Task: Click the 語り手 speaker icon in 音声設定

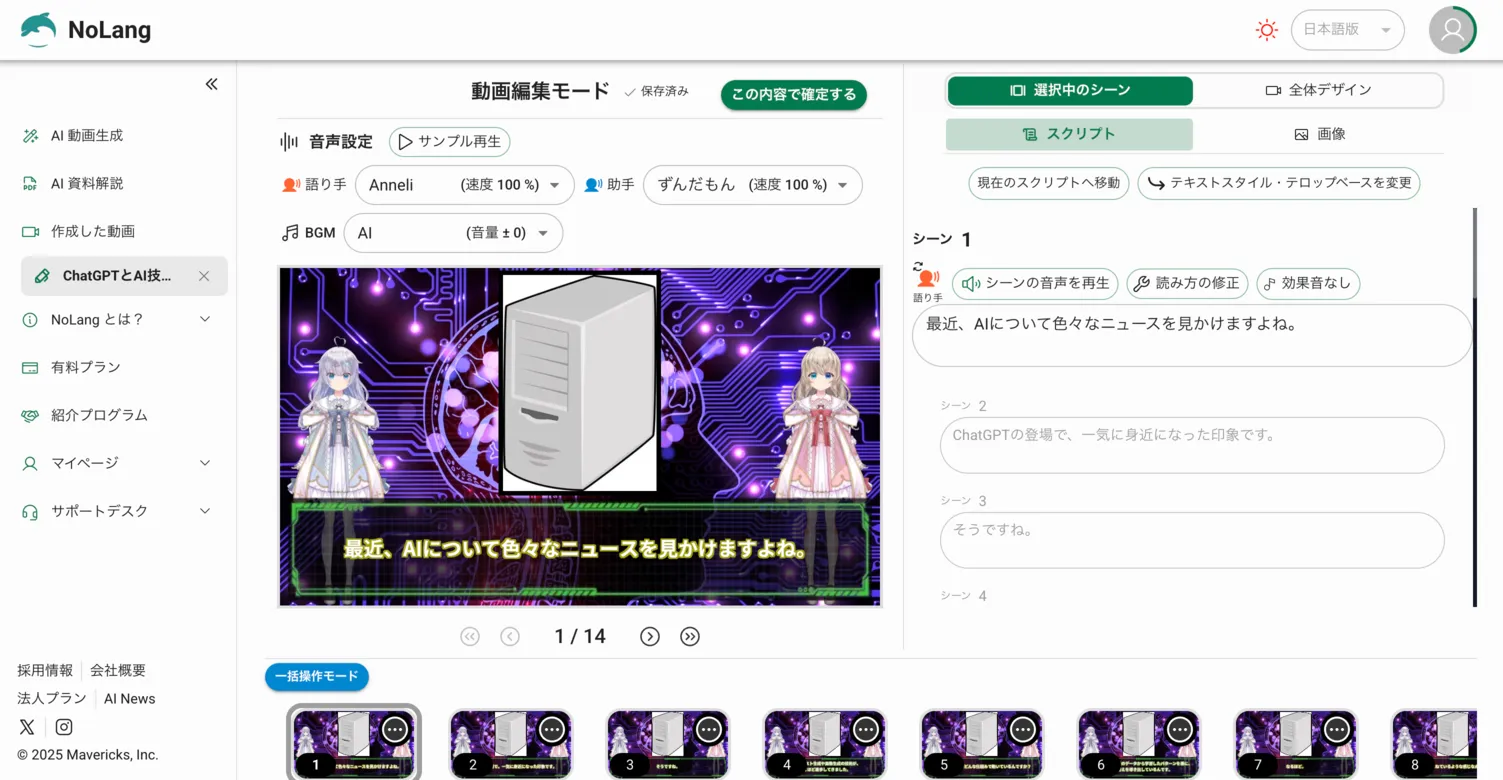Action: point(291,185)
